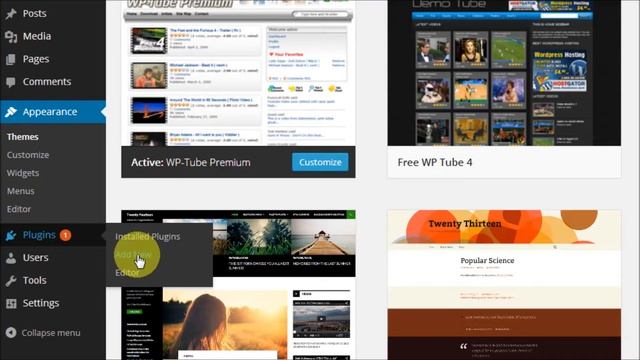The image size is (640, 360).
Task: Open Customize under Appearance sidebar
Action: 28,155
